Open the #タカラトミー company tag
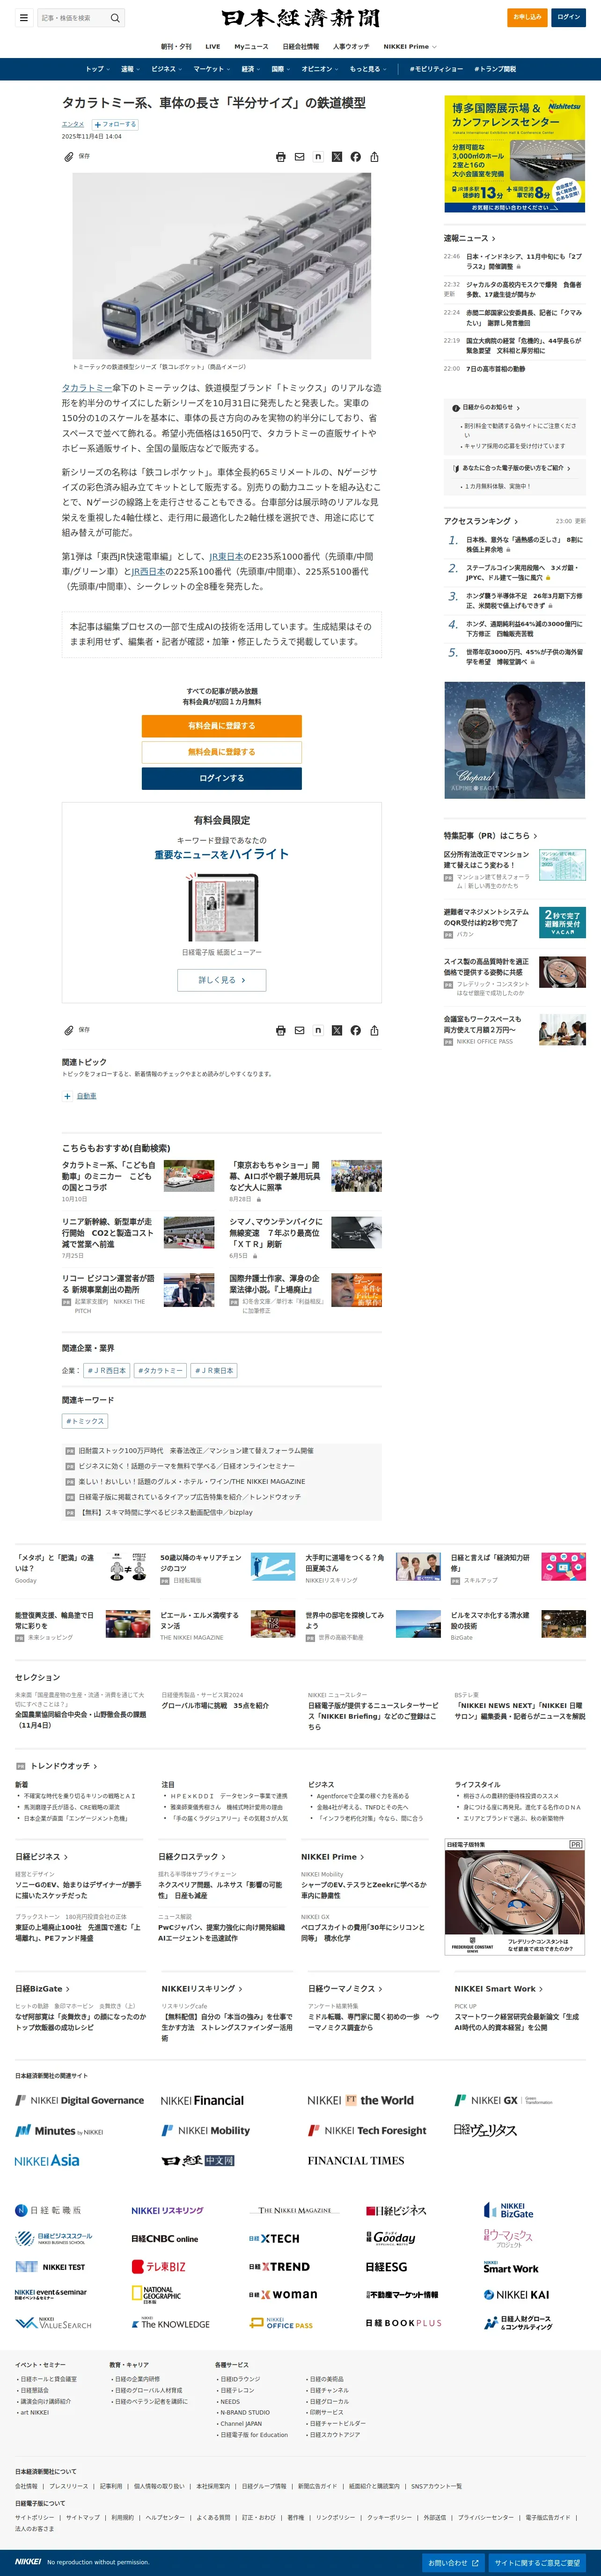 [x=159, y=1370]
